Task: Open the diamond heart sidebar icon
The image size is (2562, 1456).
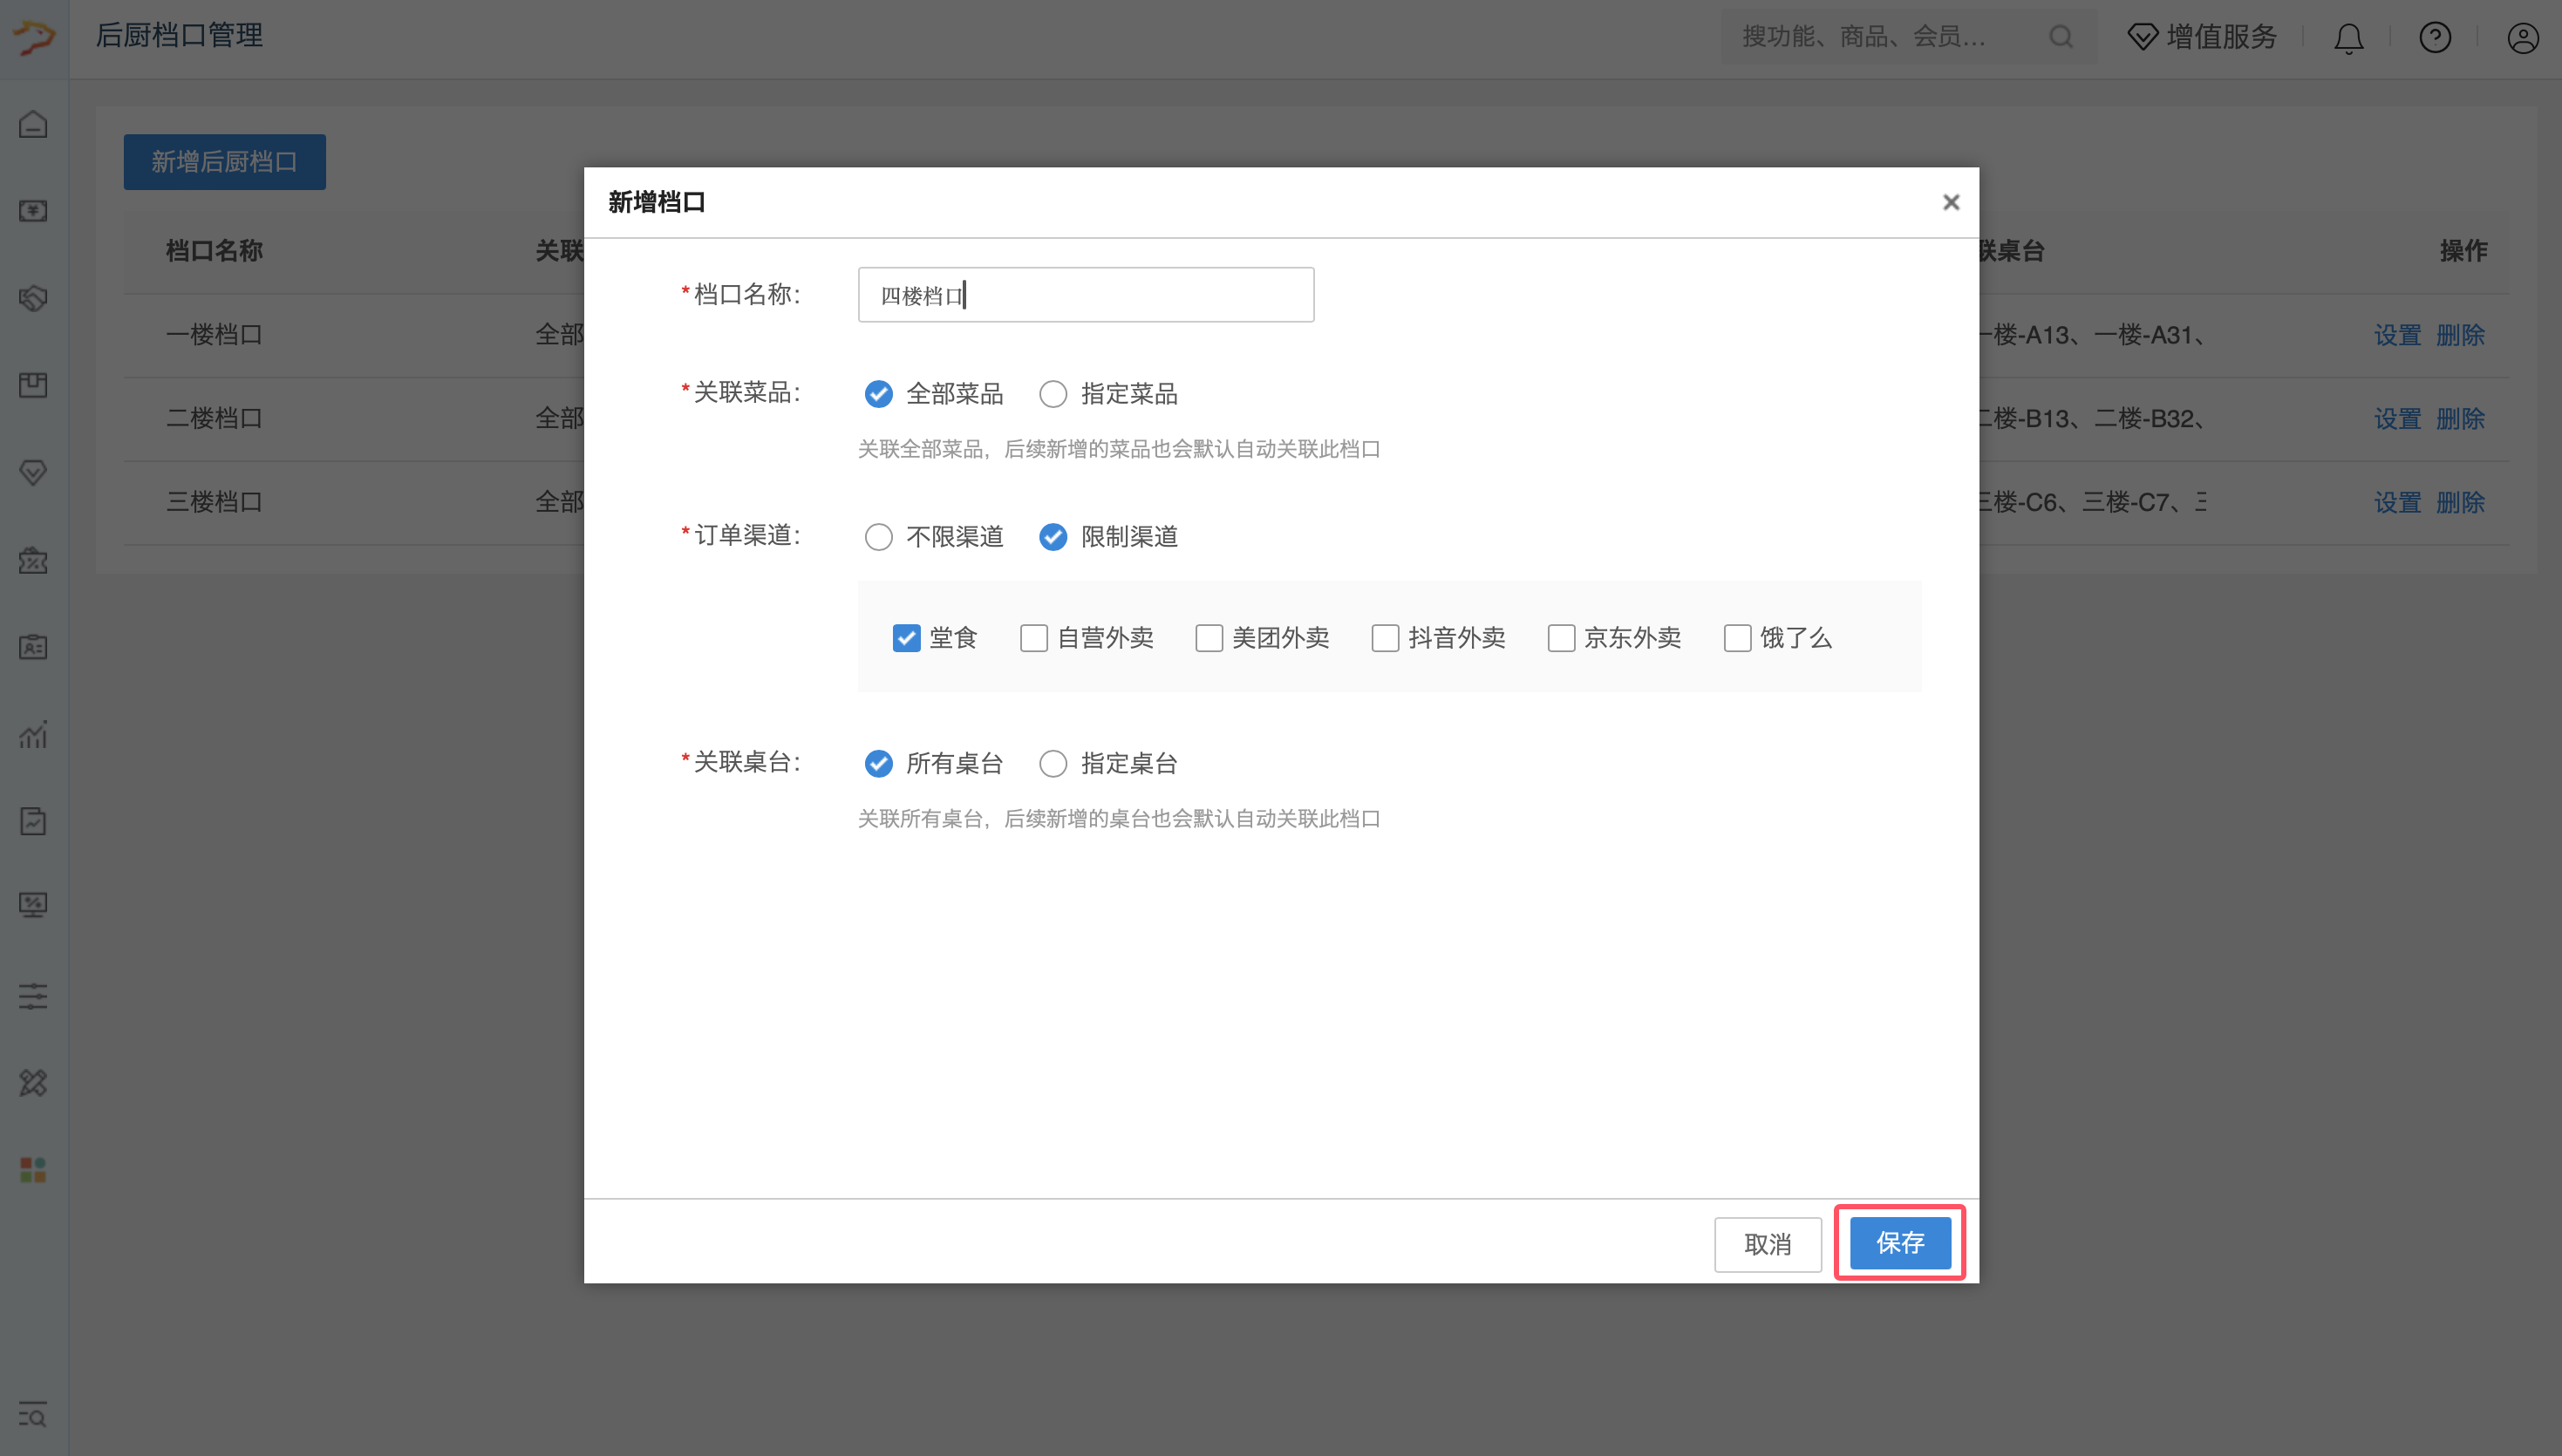Action: coord(33,472)
